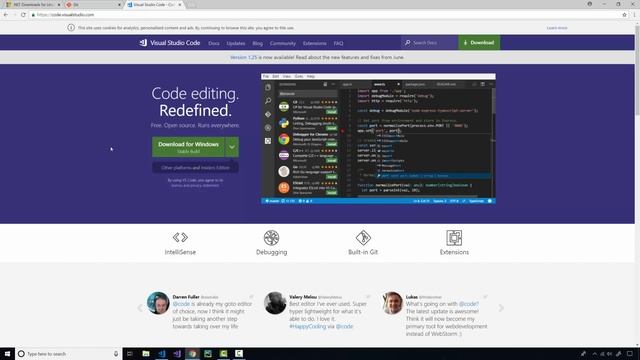Click Learn more in cookie banner
Screen dimensions: 640x360
[557, 28]
